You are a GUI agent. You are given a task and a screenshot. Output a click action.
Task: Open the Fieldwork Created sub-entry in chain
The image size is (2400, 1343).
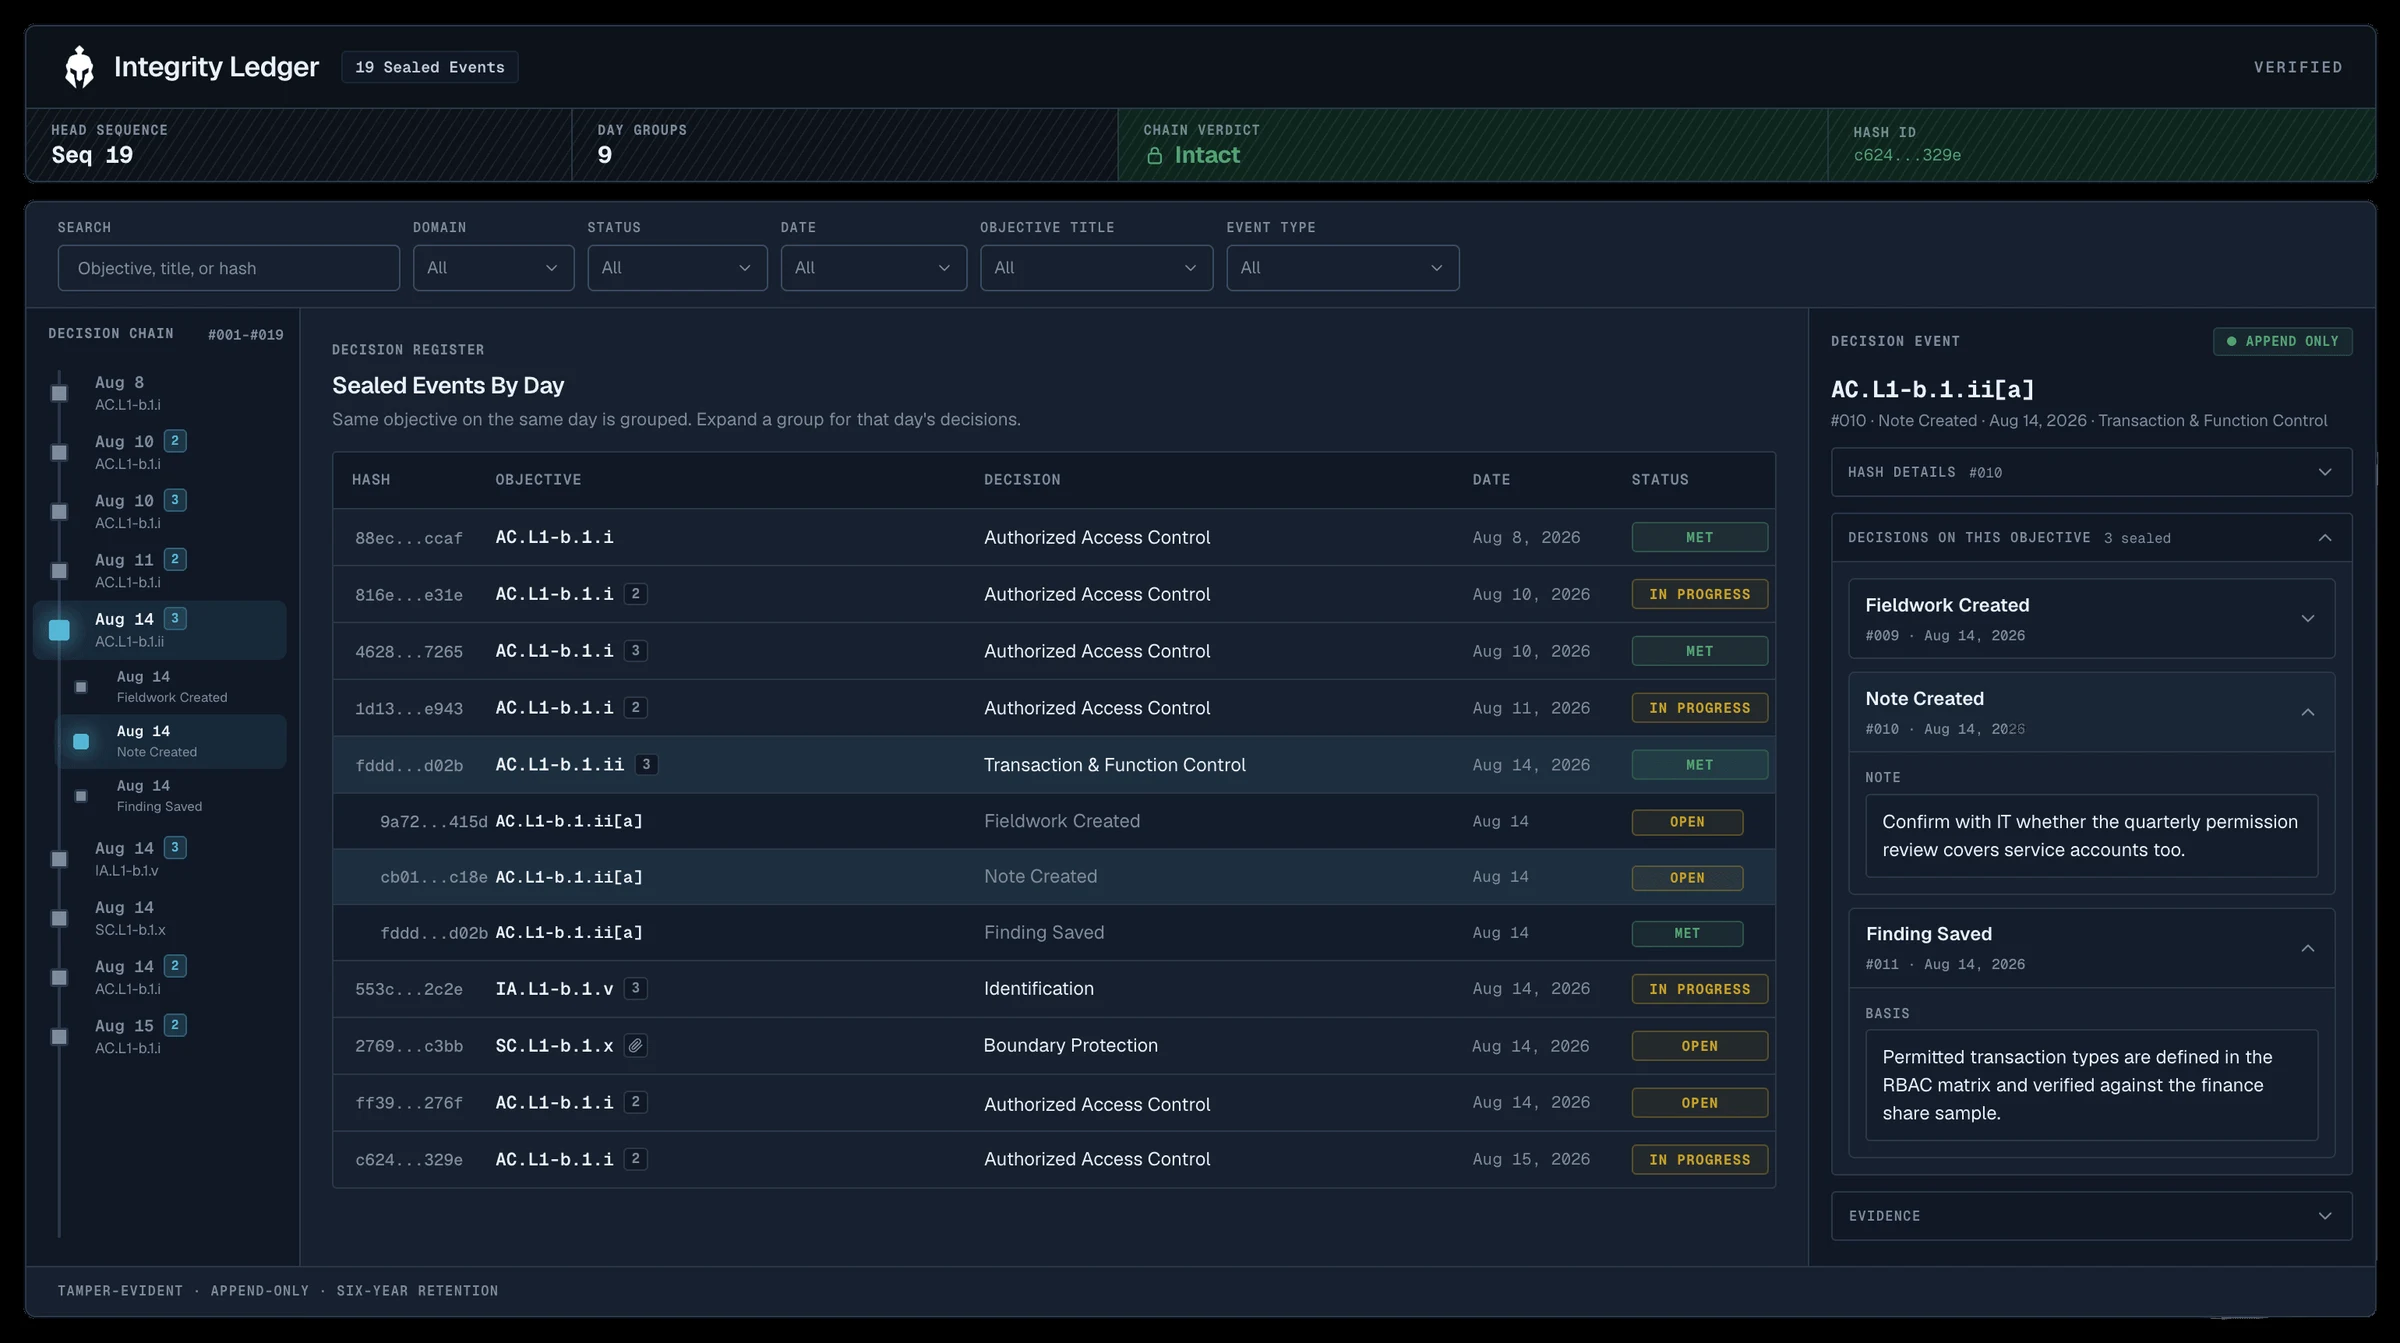(171, 686)
